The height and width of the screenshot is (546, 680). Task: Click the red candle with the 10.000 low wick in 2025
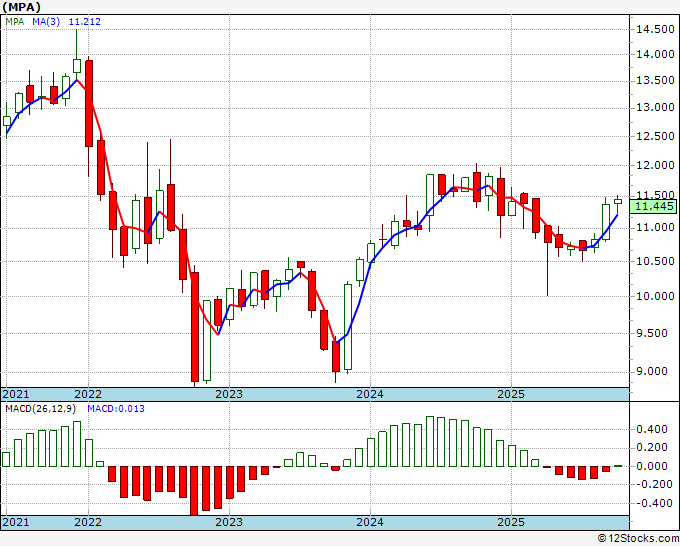[x=548, y=234]
